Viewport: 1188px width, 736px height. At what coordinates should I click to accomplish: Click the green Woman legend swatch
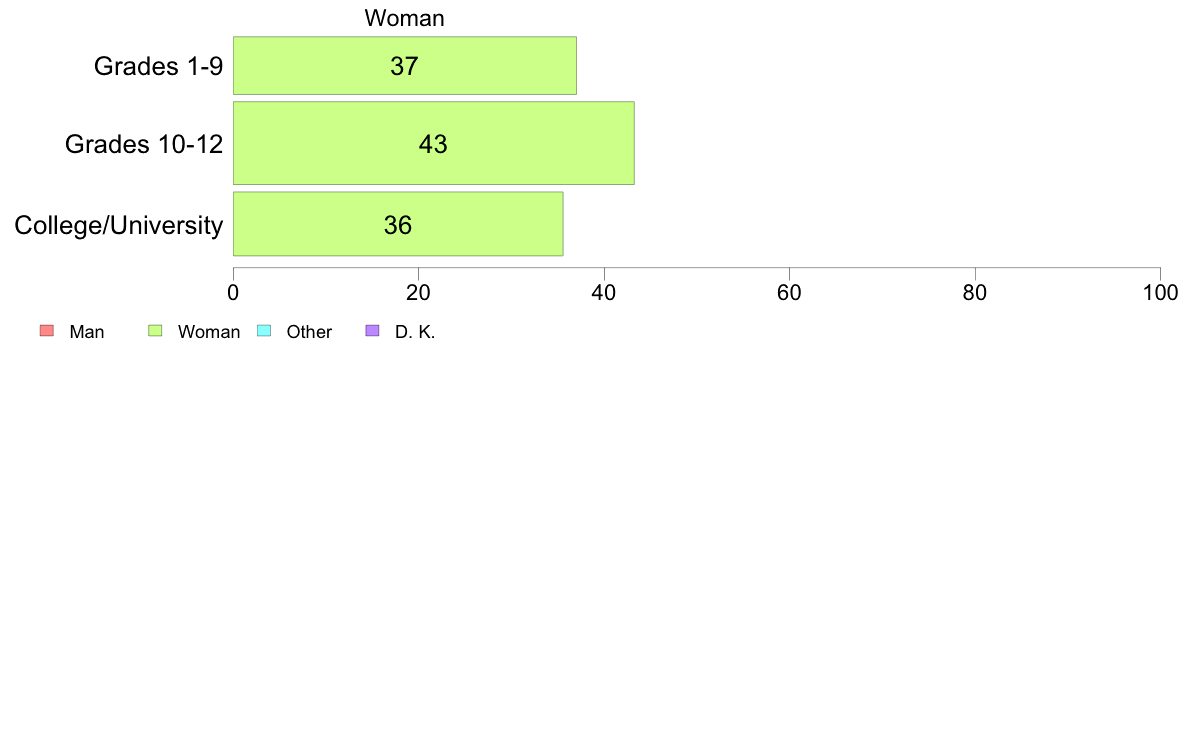[x=155, y=330]
